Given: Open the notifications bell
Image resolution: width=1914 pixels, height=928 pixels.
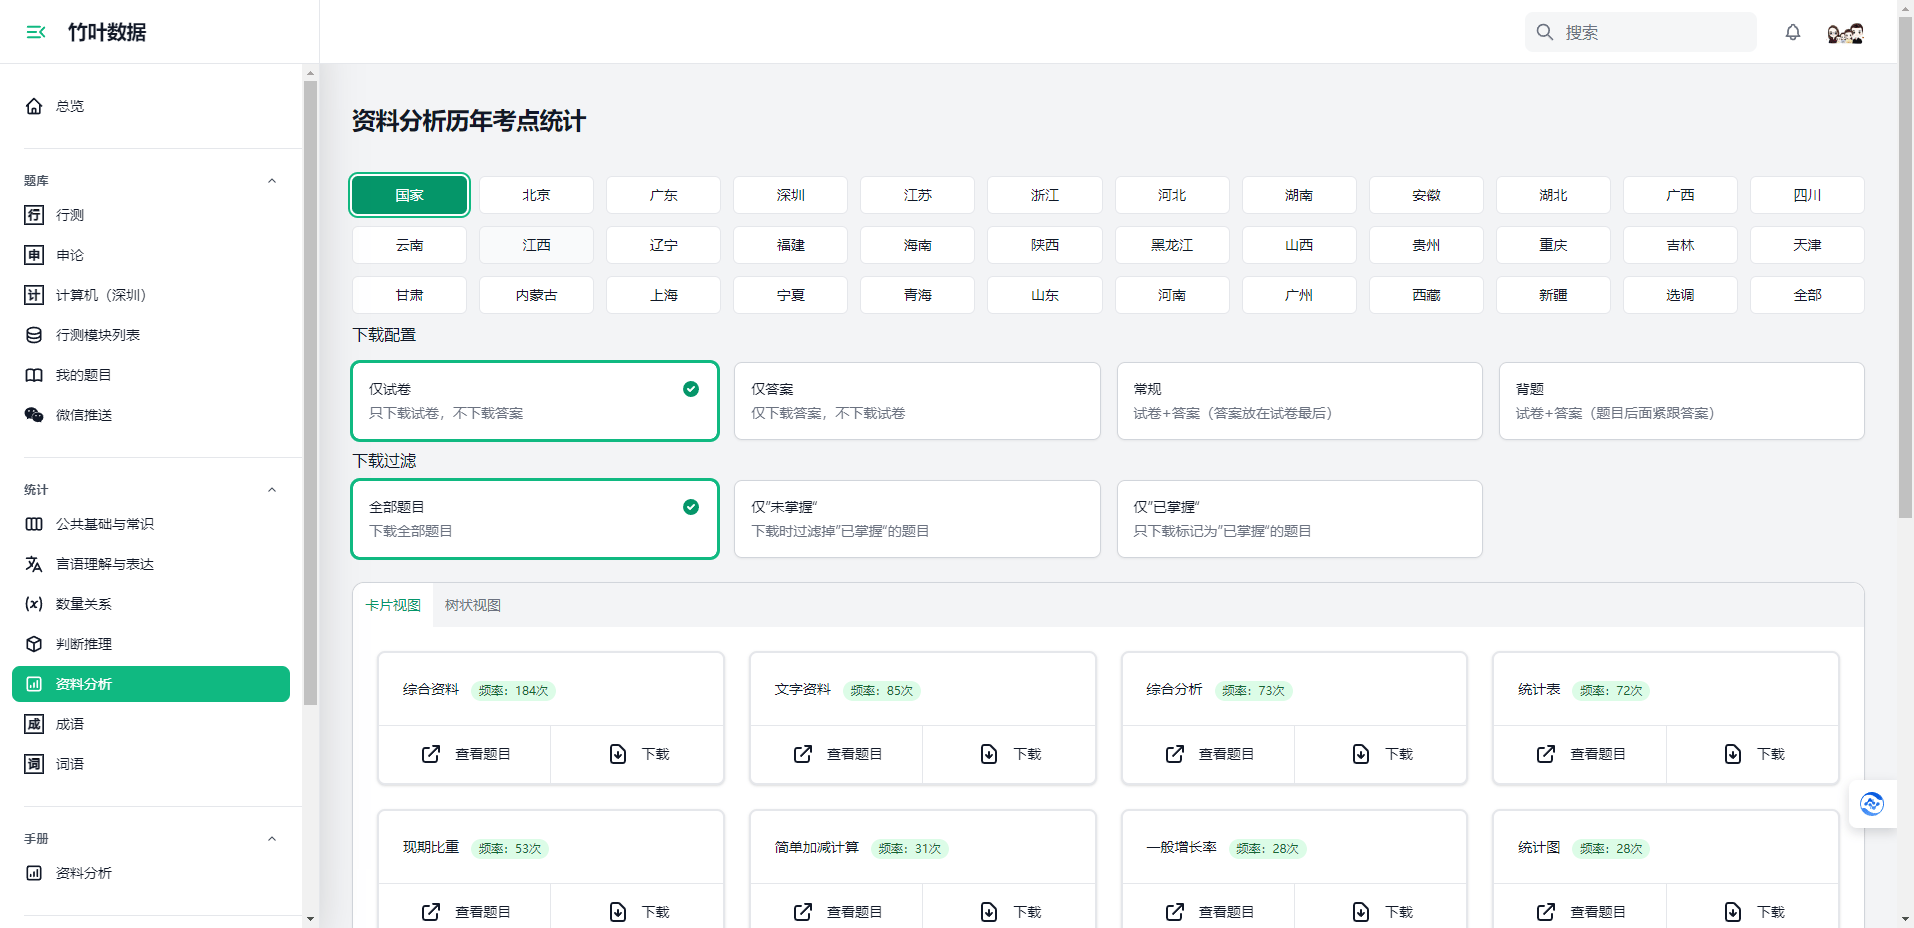Looking at the screenshot, I should [1792, 32].
